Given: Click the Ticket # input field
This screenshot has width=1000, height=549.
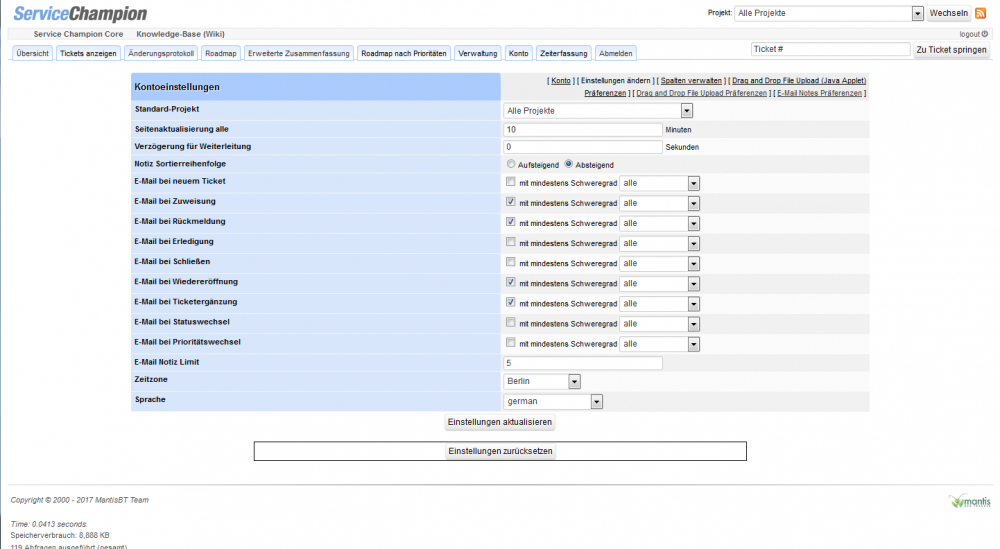Looking at the screenshot, I should point(830,49).
